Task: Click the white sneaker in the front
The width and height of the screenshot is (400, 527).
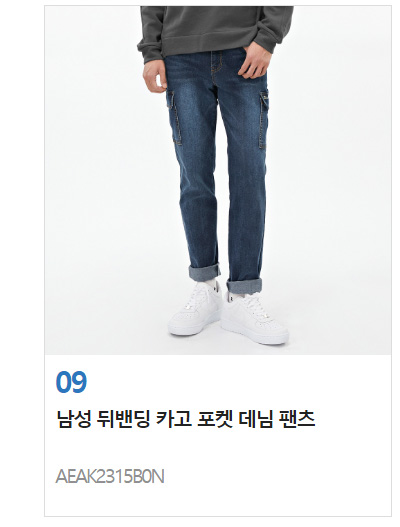Action: tap(254, 319)
